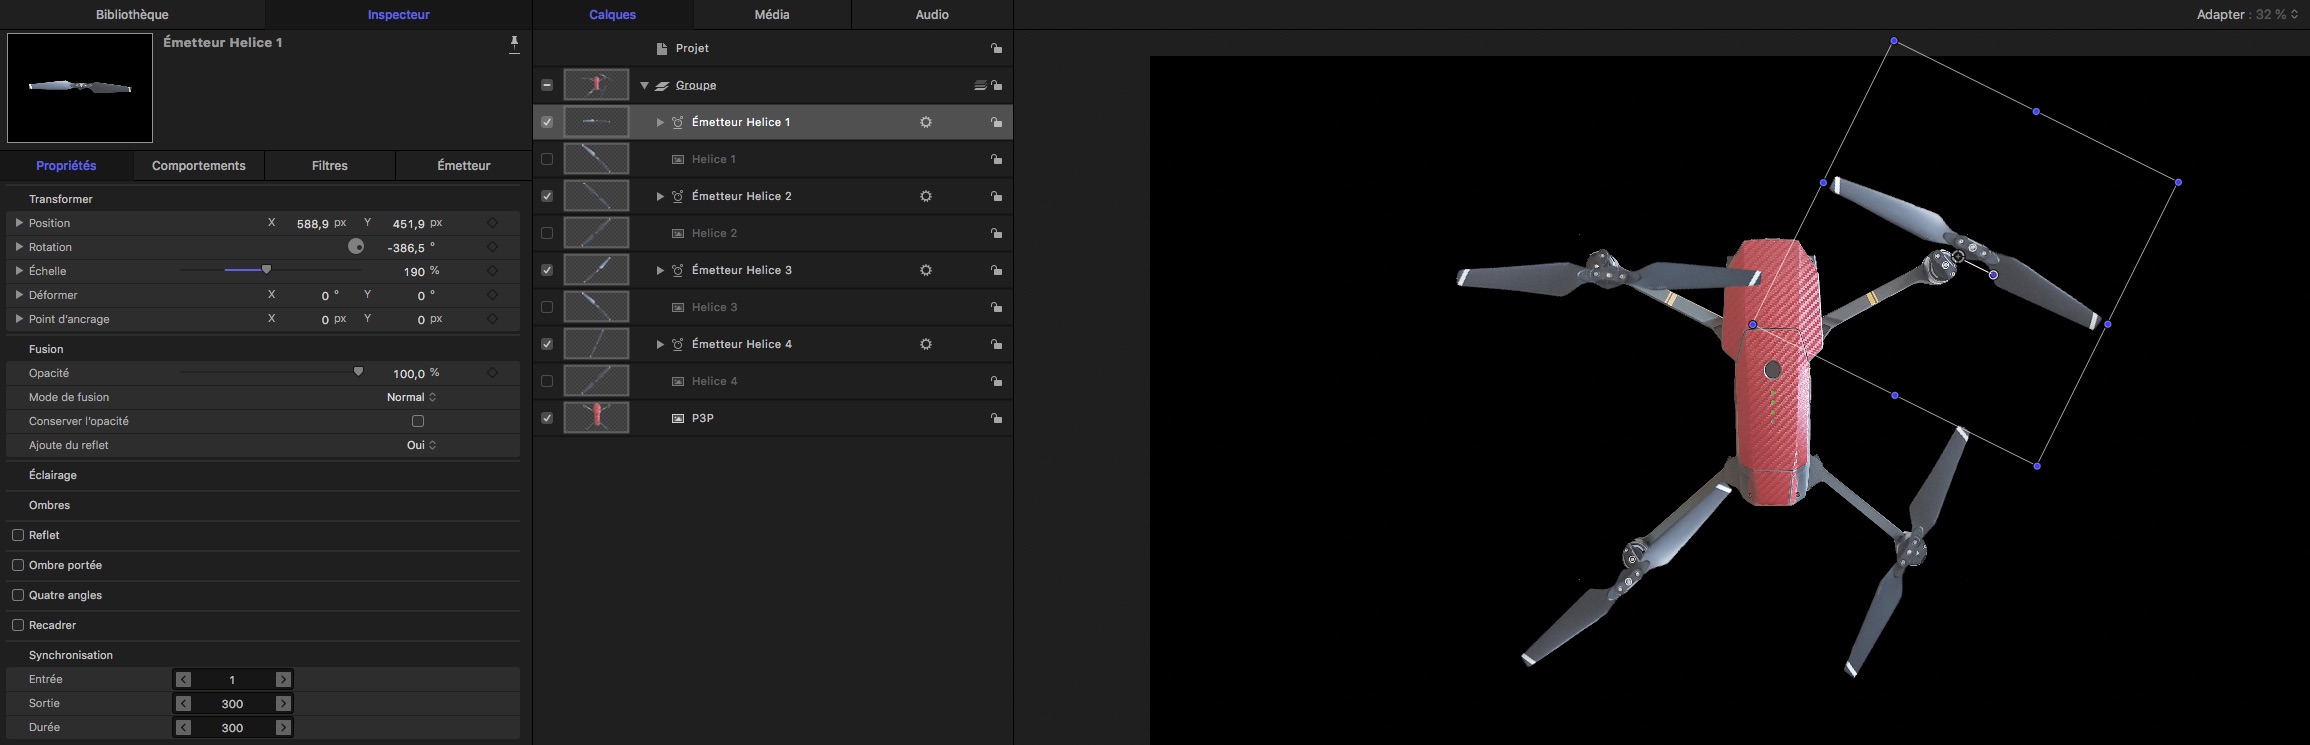The image size is (2310, 745).
Task: Open the Mode de fusion Normal dropdown
Action: (411, 397)
